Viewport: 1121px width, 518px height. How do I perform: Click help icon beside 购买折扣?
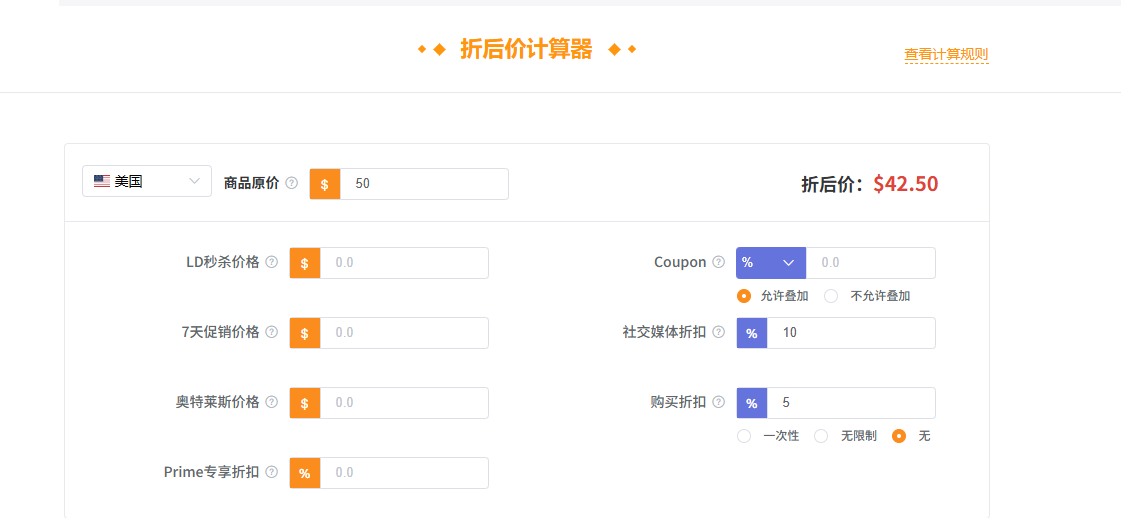click(718, 402)
